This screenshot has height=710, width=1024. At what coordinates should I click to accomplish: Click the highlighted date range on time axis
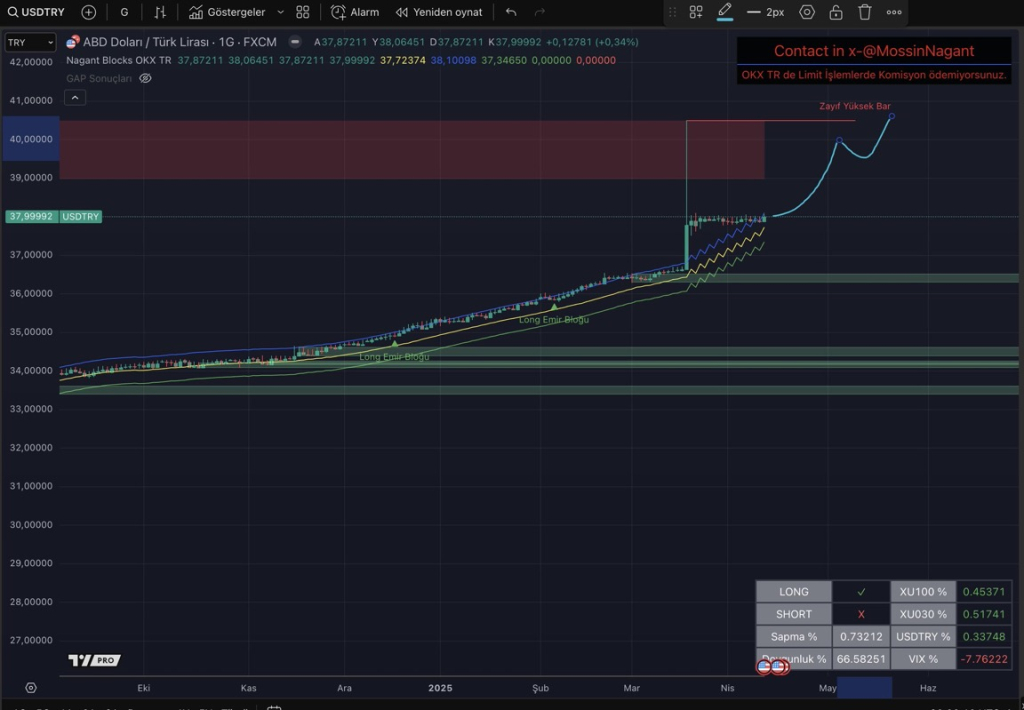coord(865,688)
